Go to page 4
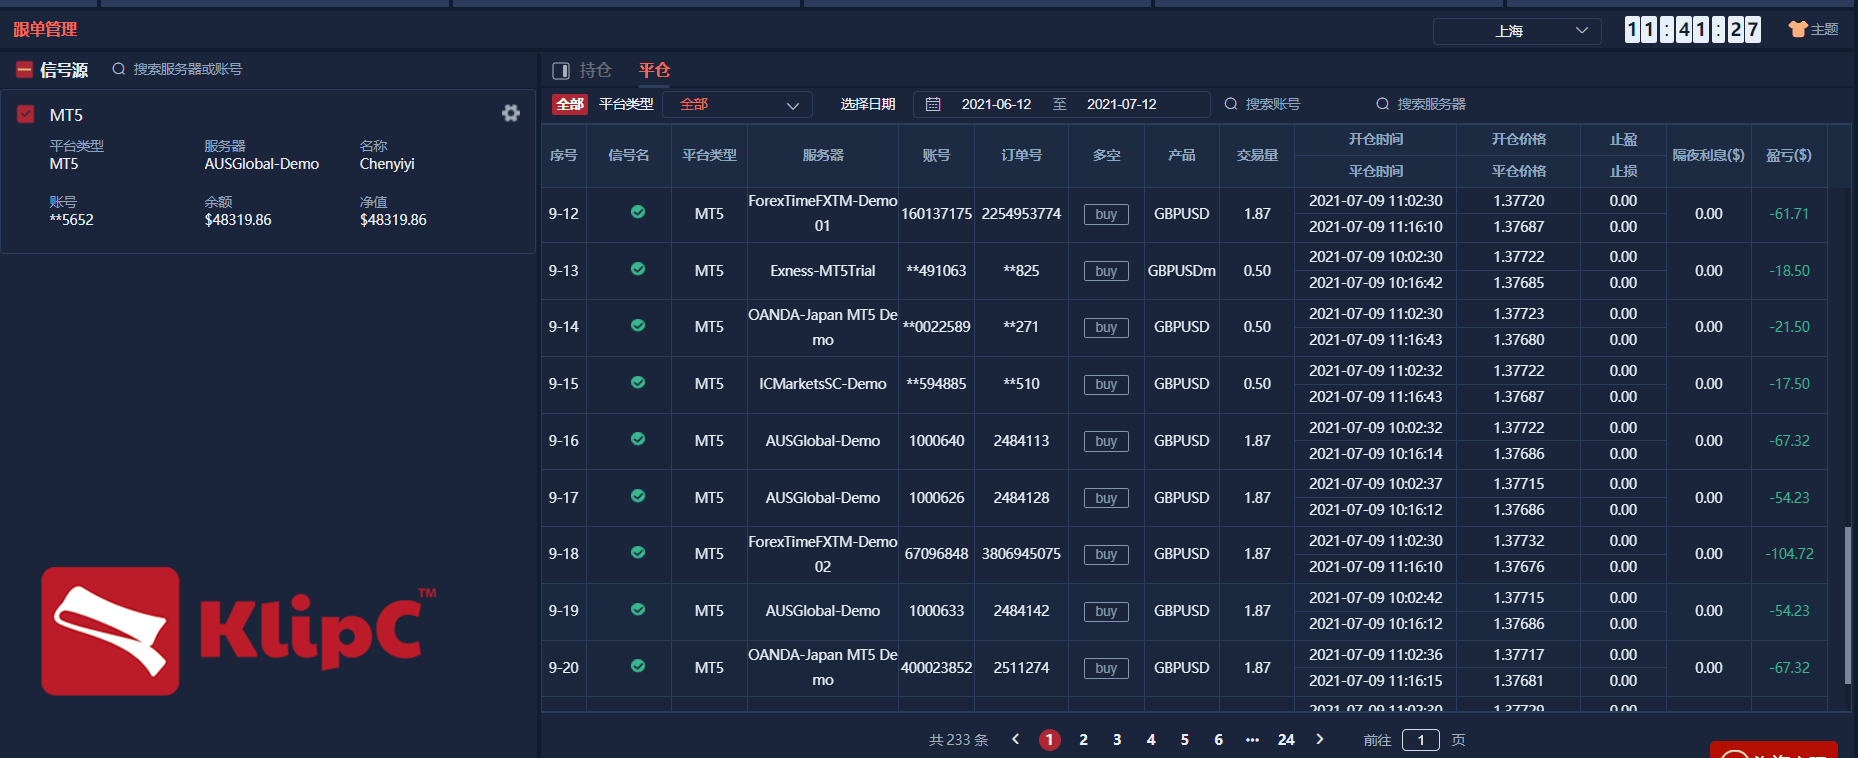The image size is (1858, 758). click(1151, 740)
